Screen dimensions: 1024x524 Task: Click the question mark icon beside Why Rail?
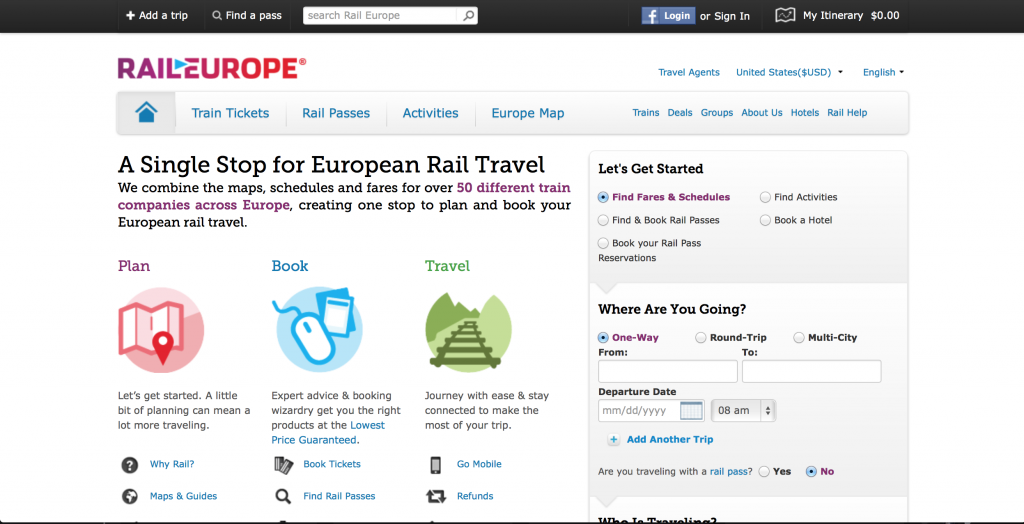pos(130,465)
